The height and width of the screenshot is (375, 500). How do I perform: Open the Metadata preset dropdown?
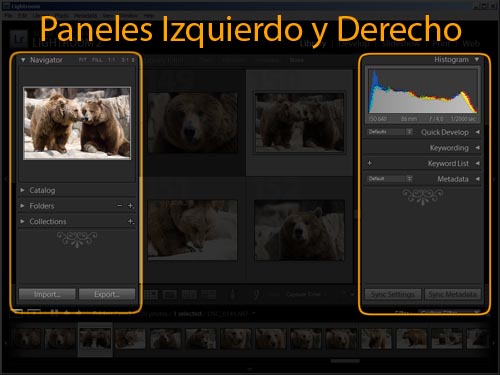(x=390, y=179)
